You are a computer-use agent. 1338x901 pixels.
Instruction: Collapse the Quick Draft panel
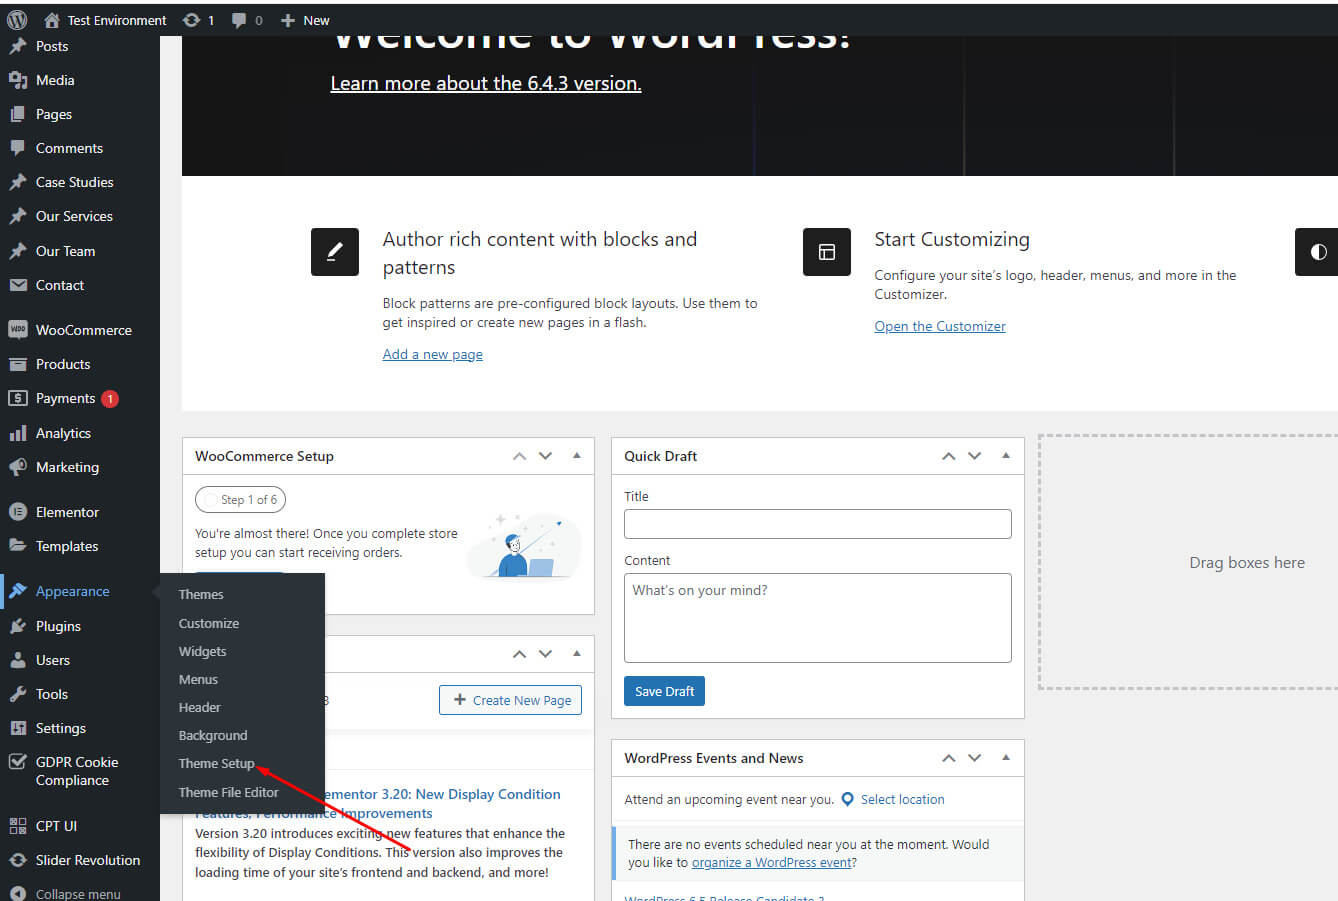[x=1006, y=456]
